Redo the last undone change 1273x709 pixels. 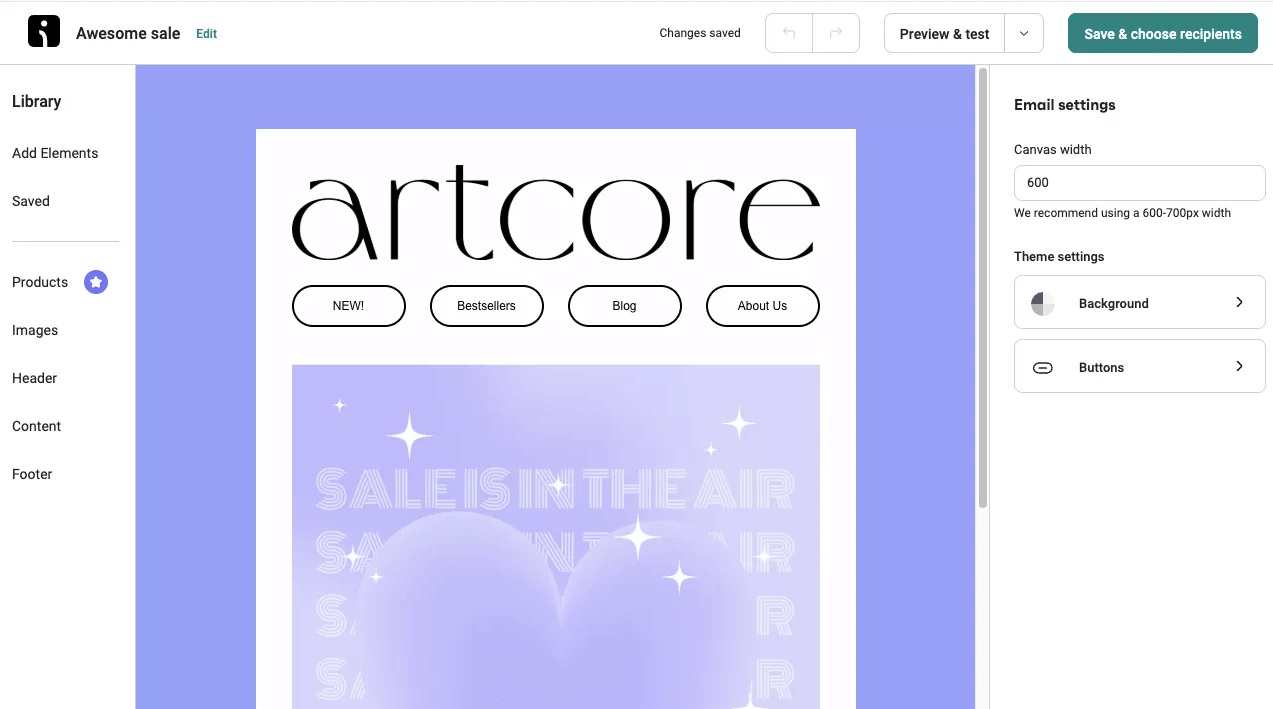click(x=834, y=33)
